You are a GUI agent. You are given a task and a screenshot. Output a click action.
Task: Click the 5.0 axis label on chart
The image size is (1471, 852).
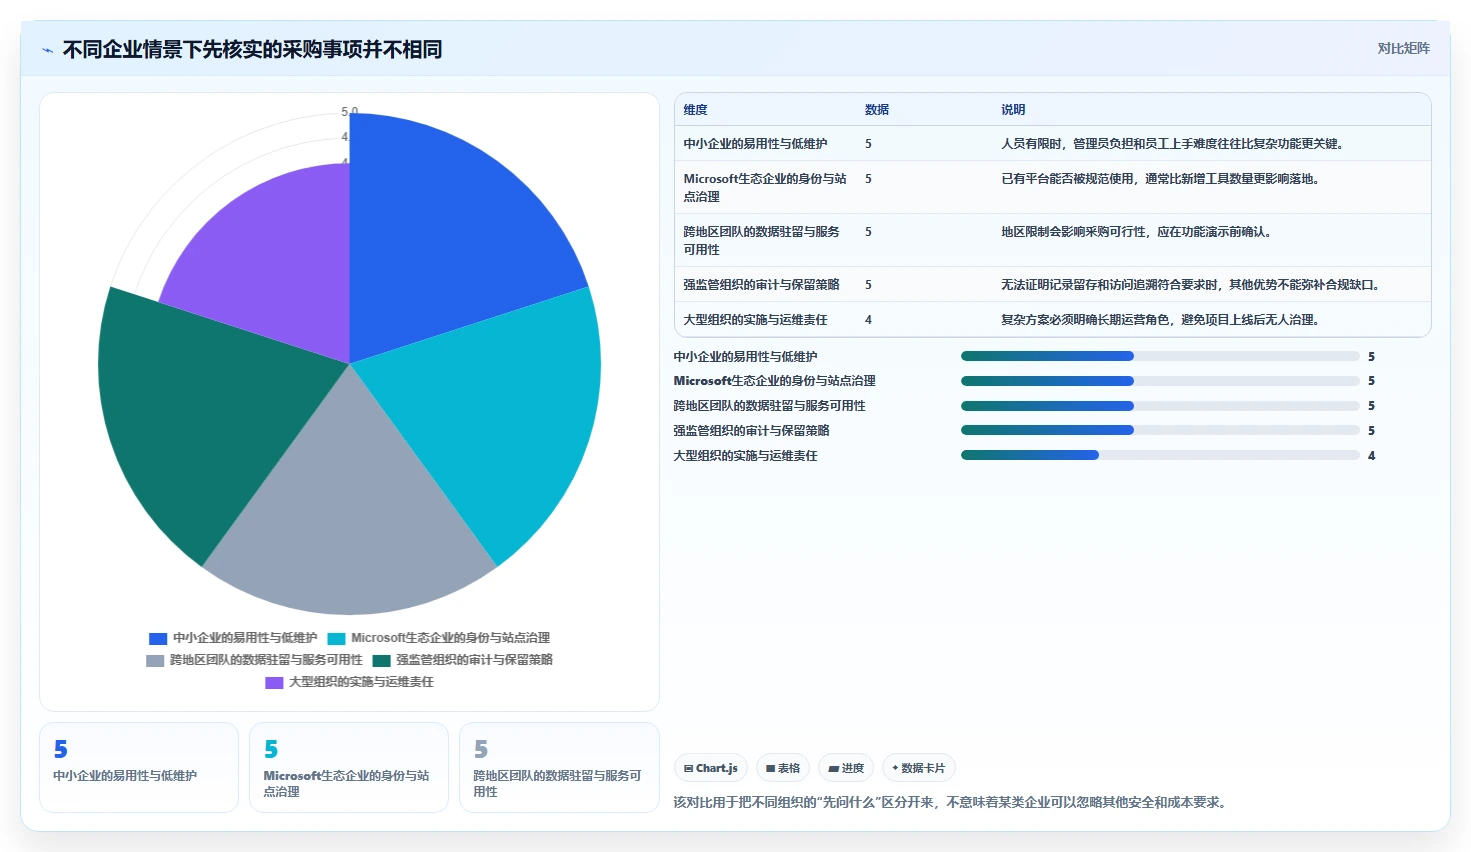click(x=349, y=112)
